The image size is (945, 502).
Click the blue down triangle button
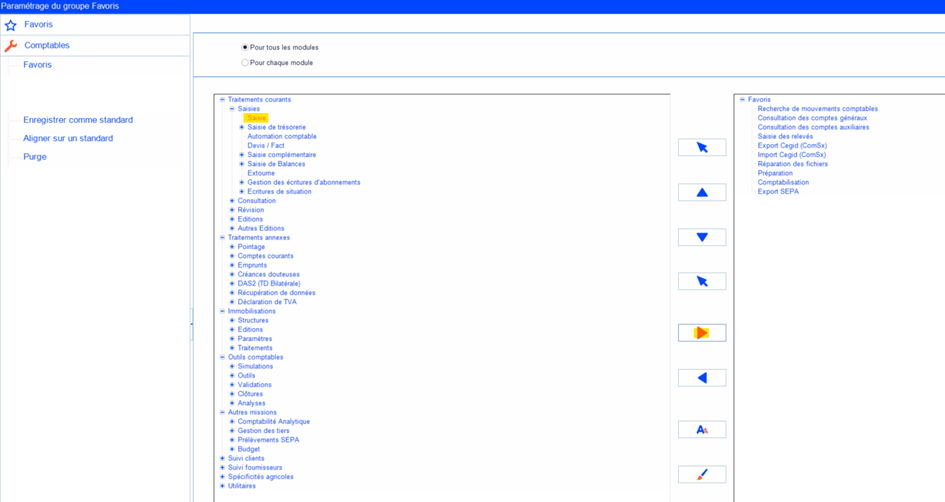point(702,237)
